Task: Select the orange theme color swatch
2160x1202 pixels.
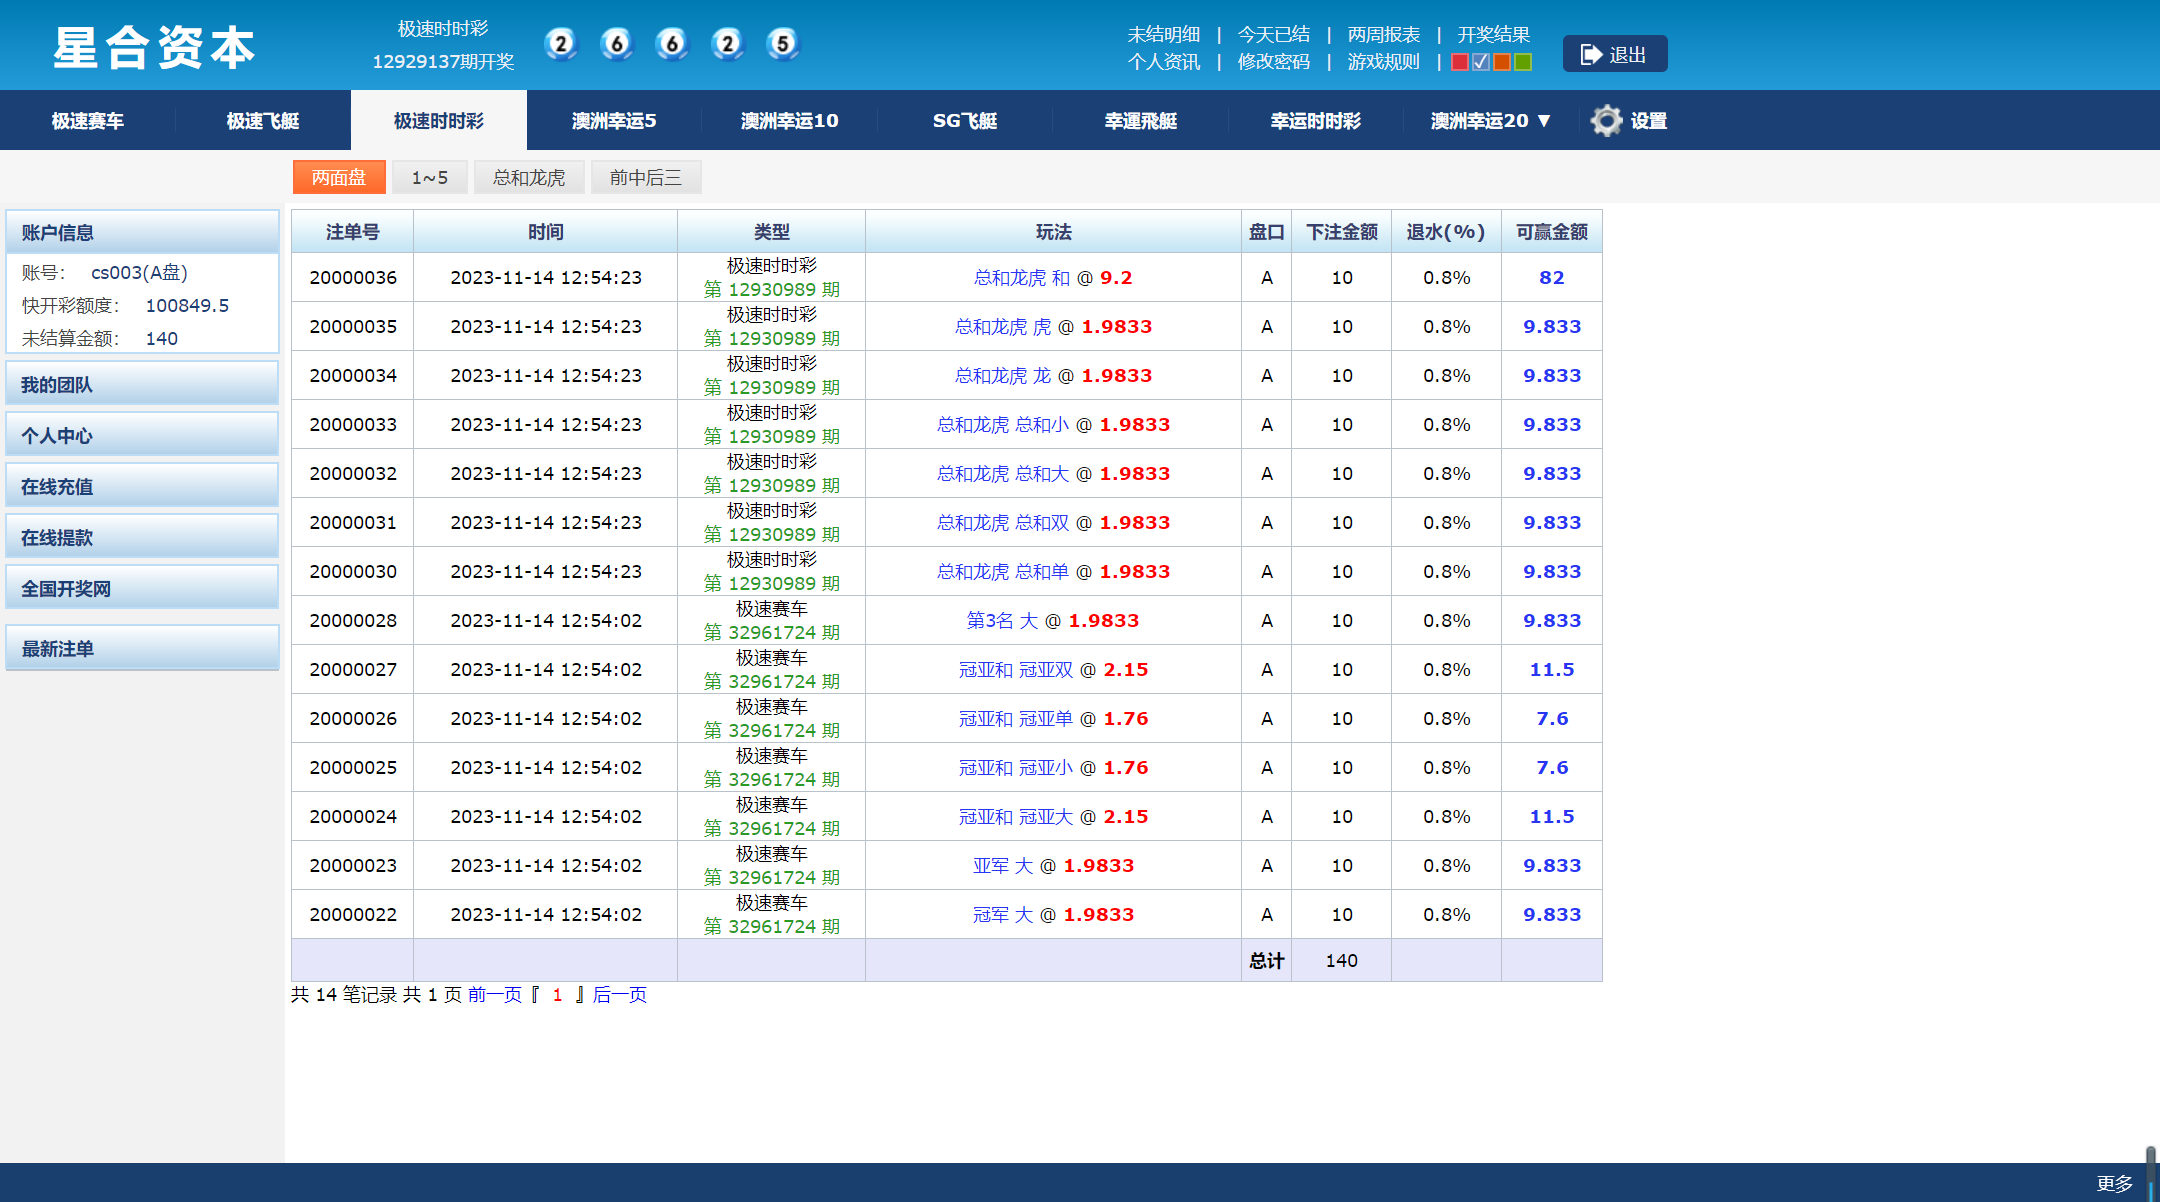Action: 1501,62
